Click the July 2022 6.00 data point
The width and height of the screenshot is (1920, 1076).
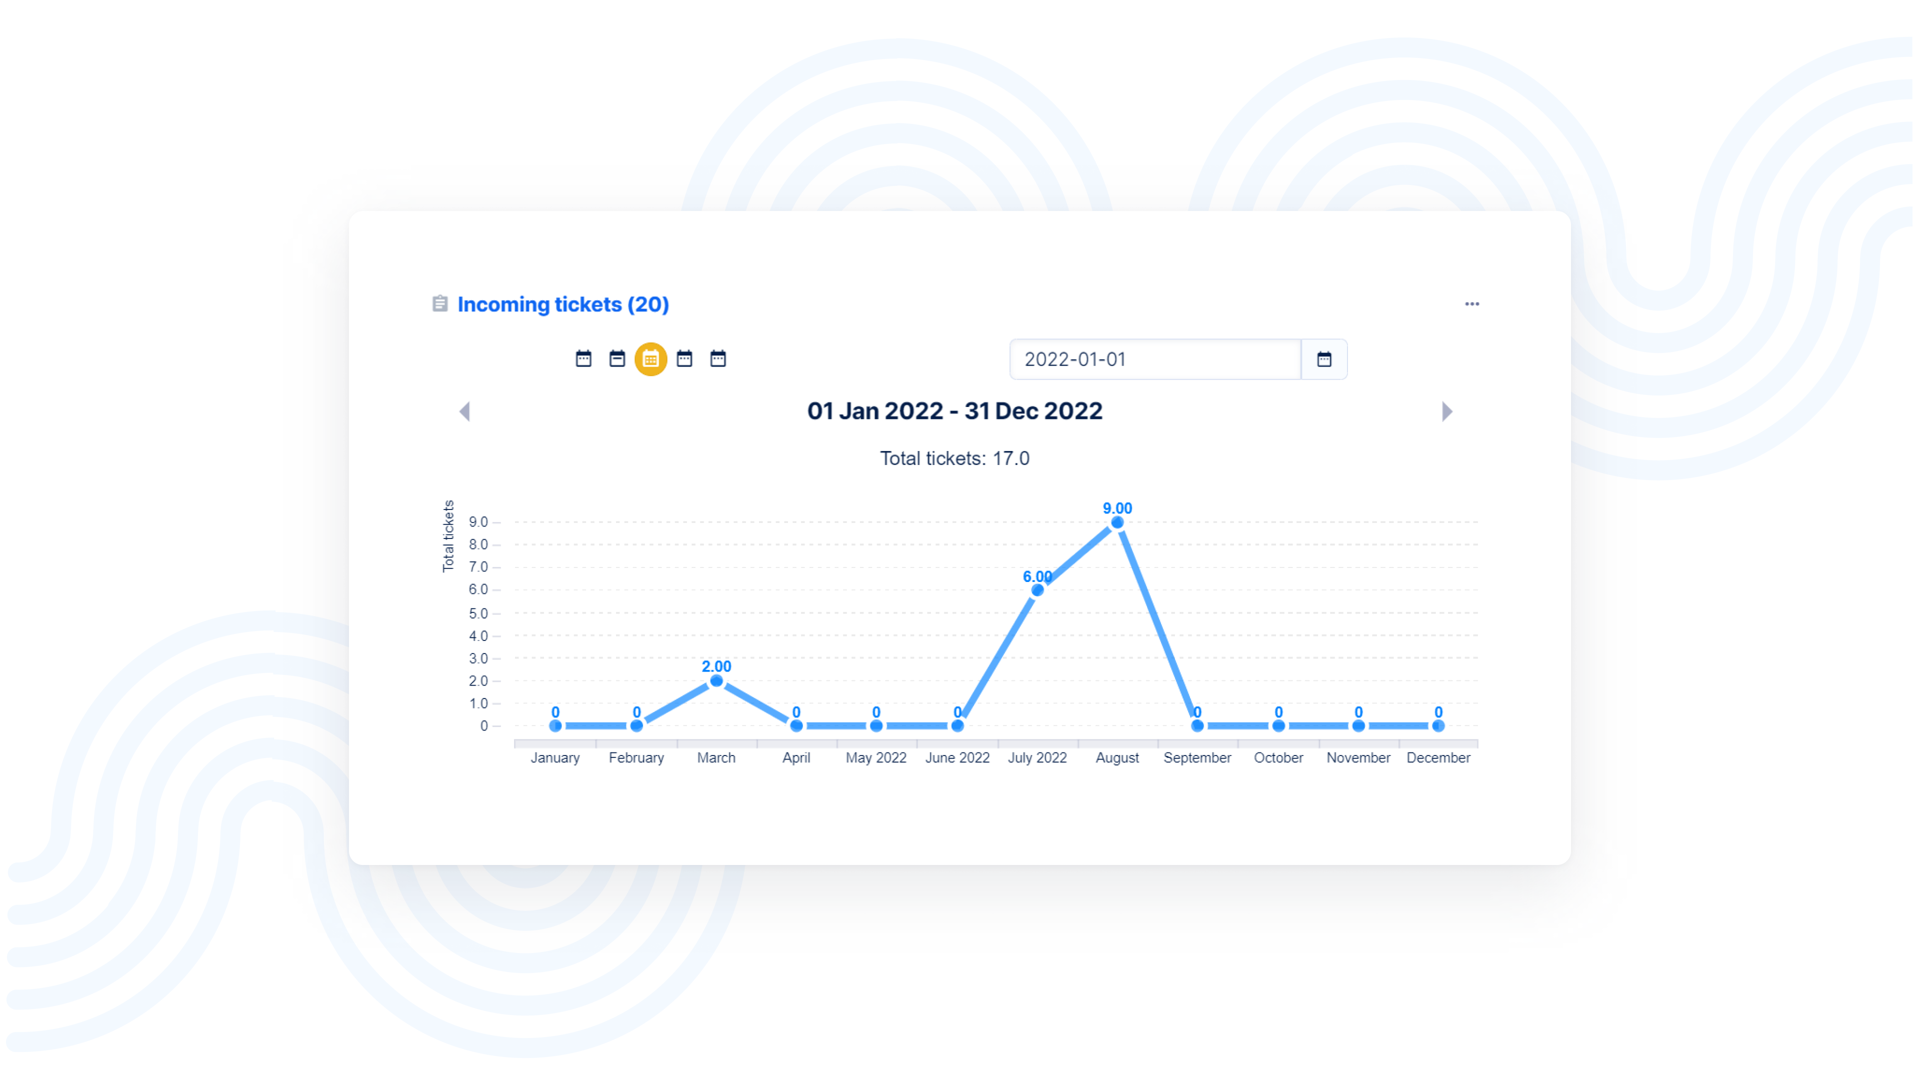1037,590
